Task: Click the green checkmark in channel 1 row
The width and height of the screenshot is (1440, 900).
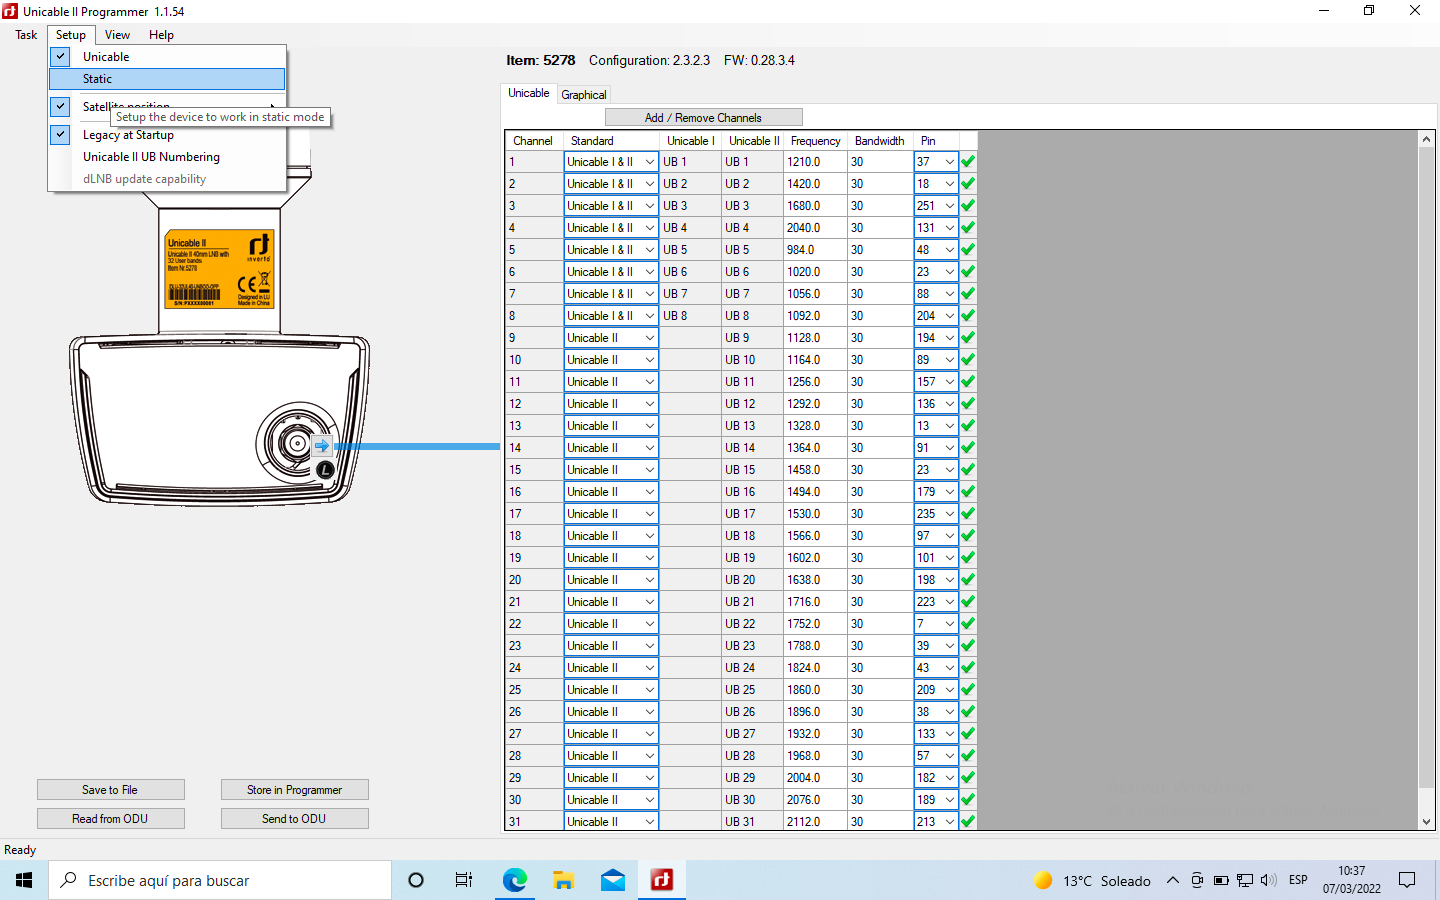Action: click(968, 161)
